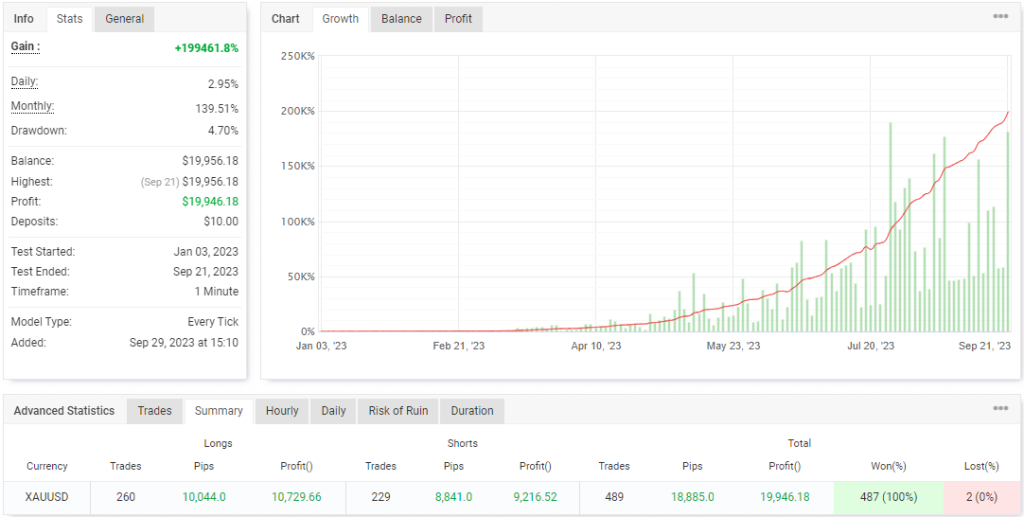Open the Chart panel ellipsis options menu
The width and height of the screenshot is (1024, 517).
pyautogui.click(x=1000, y=17)
